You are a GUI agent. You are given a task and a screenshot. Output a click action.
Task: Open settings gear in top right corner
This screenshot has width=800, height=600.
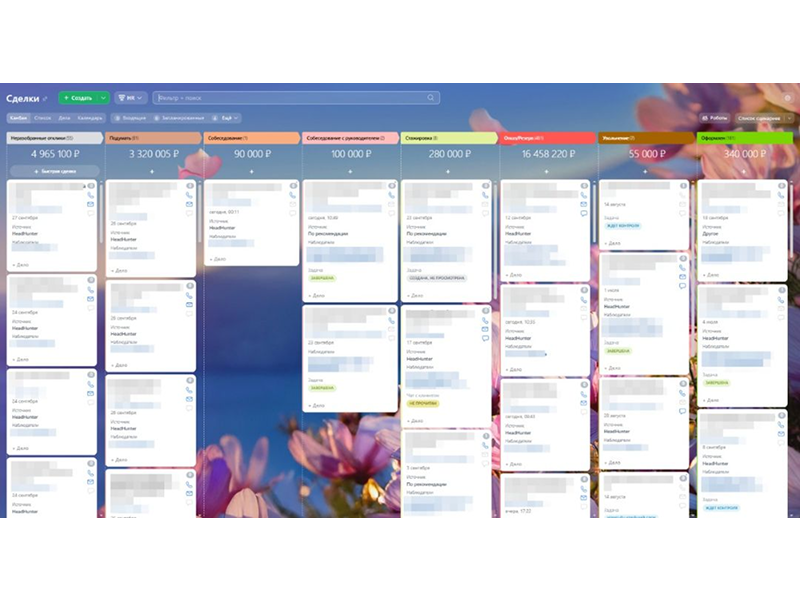787,98
